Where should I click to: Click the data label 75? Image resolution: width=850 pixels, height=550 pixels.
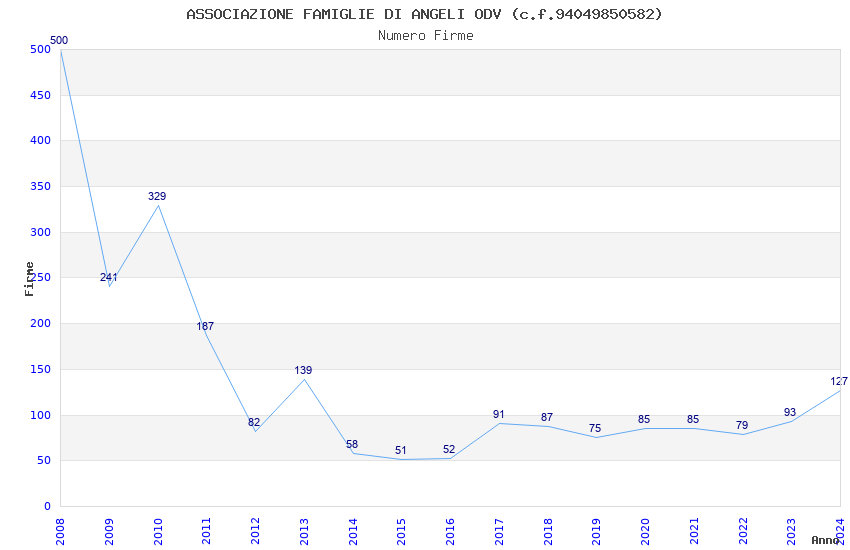click(x=595, y=428)
